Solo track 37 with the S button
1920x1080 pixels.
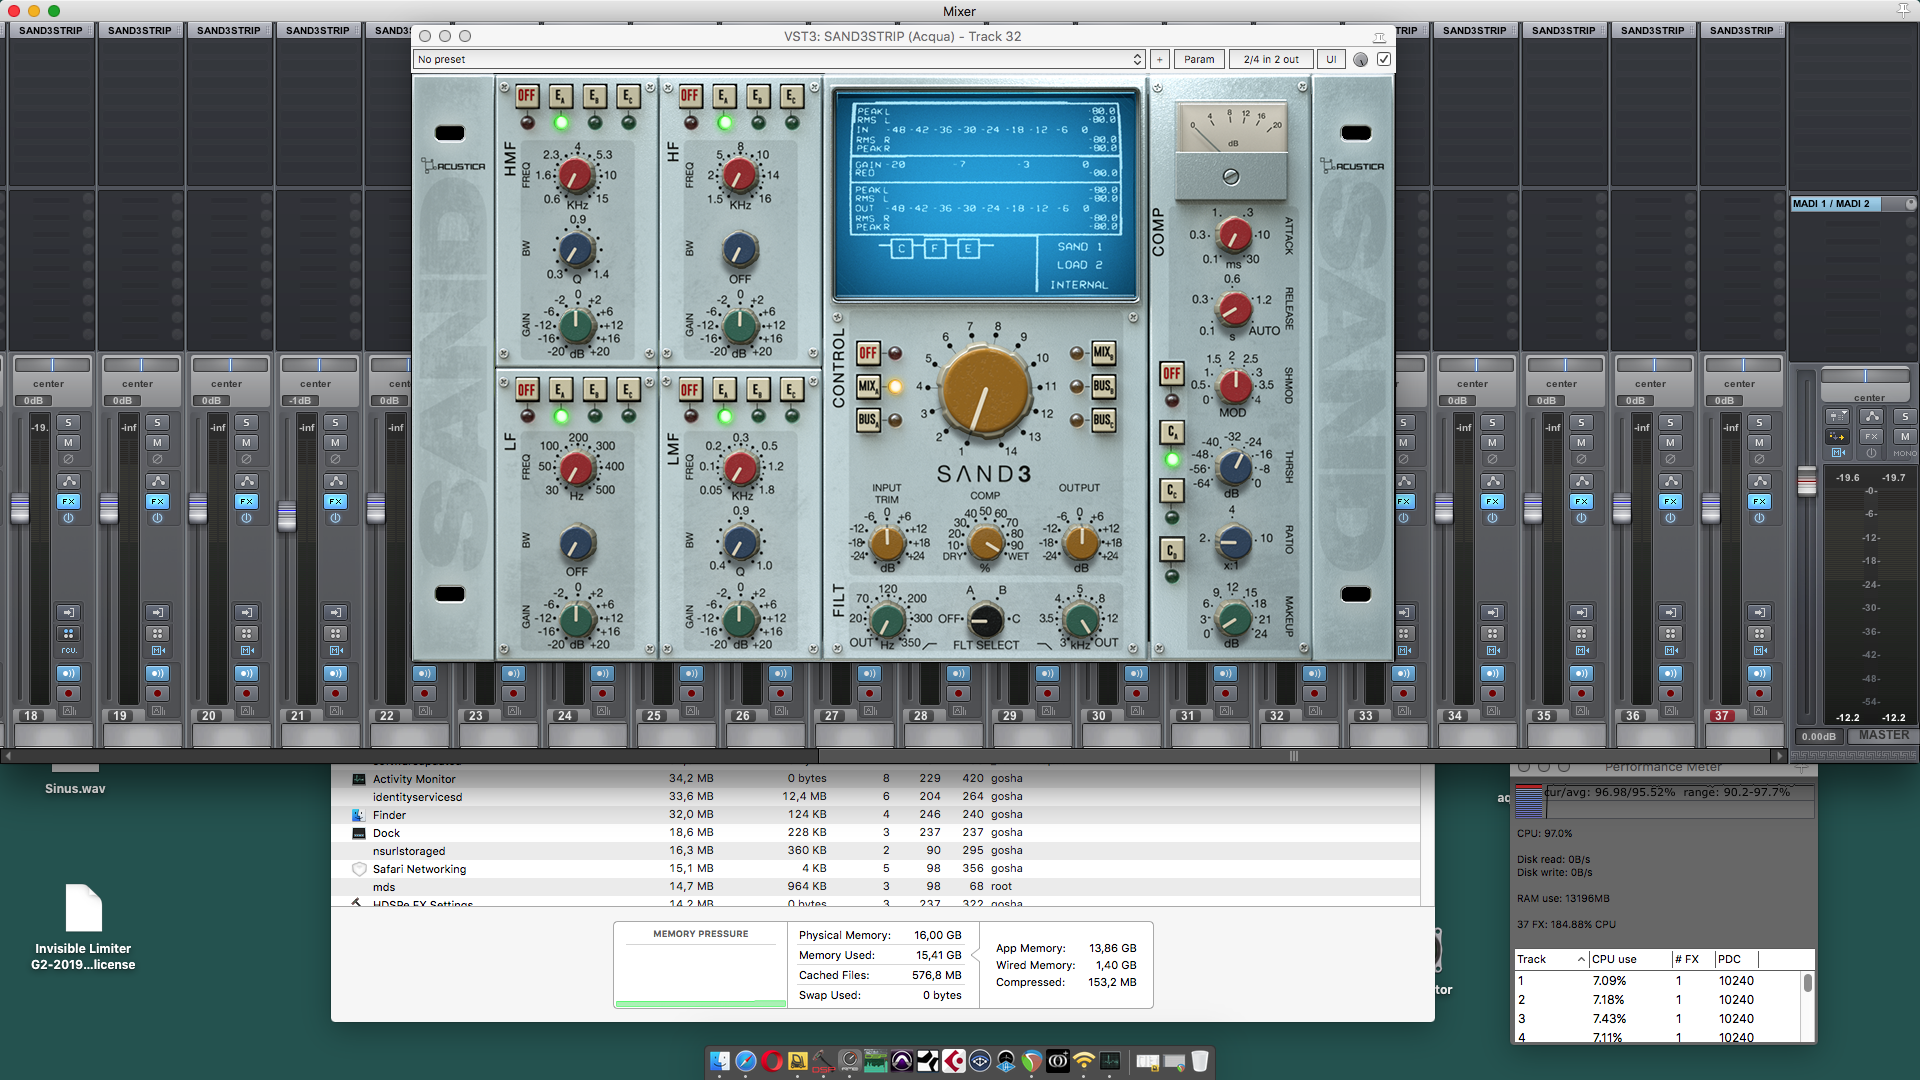tap(1759, 422)
